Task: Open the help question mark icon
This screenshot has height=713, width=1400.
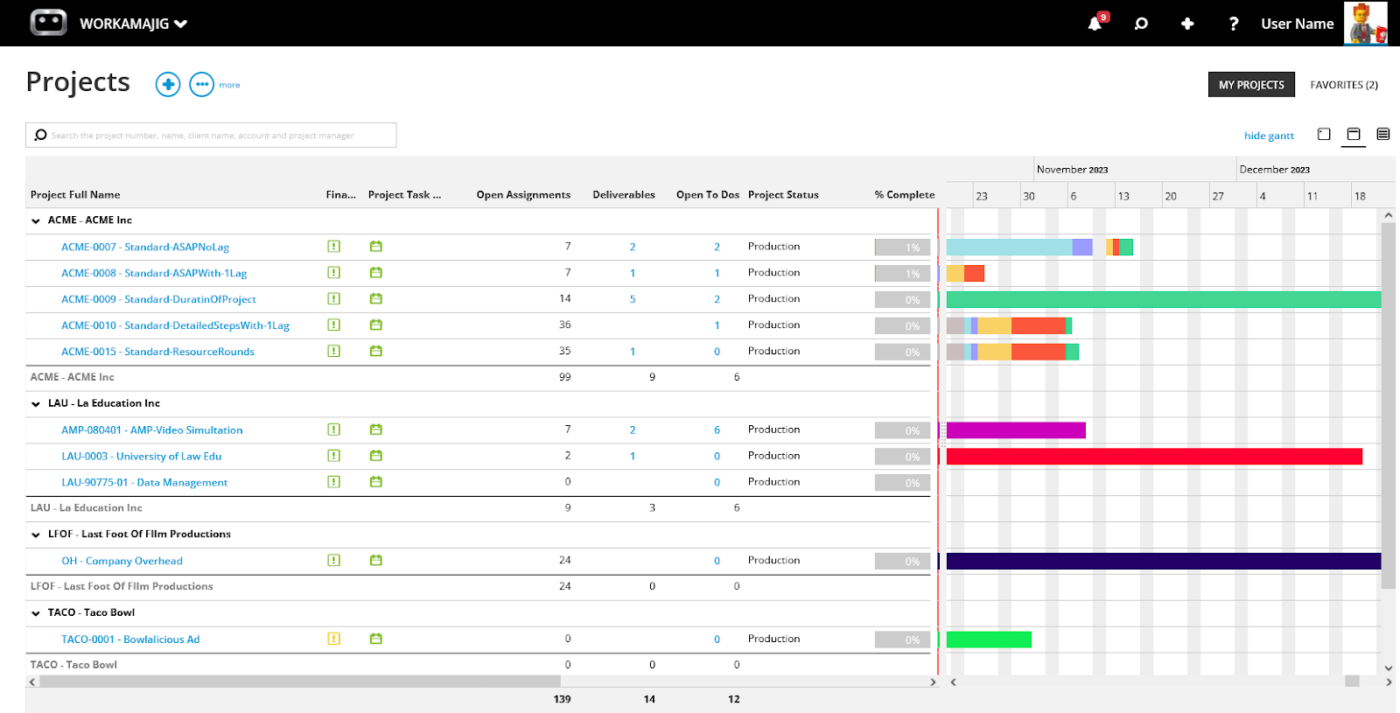Action: click(x=1234, y=24)
